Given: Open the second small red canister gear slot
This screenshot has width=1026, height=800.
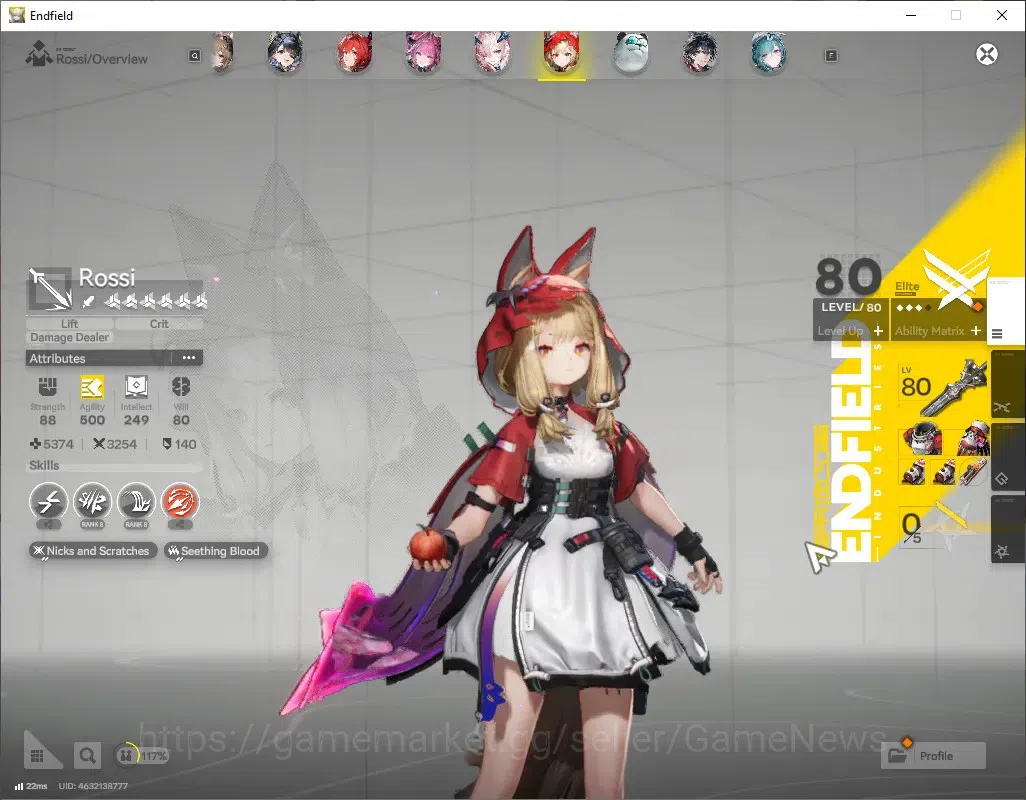Looking at the screenshot, I should (944, 472).
